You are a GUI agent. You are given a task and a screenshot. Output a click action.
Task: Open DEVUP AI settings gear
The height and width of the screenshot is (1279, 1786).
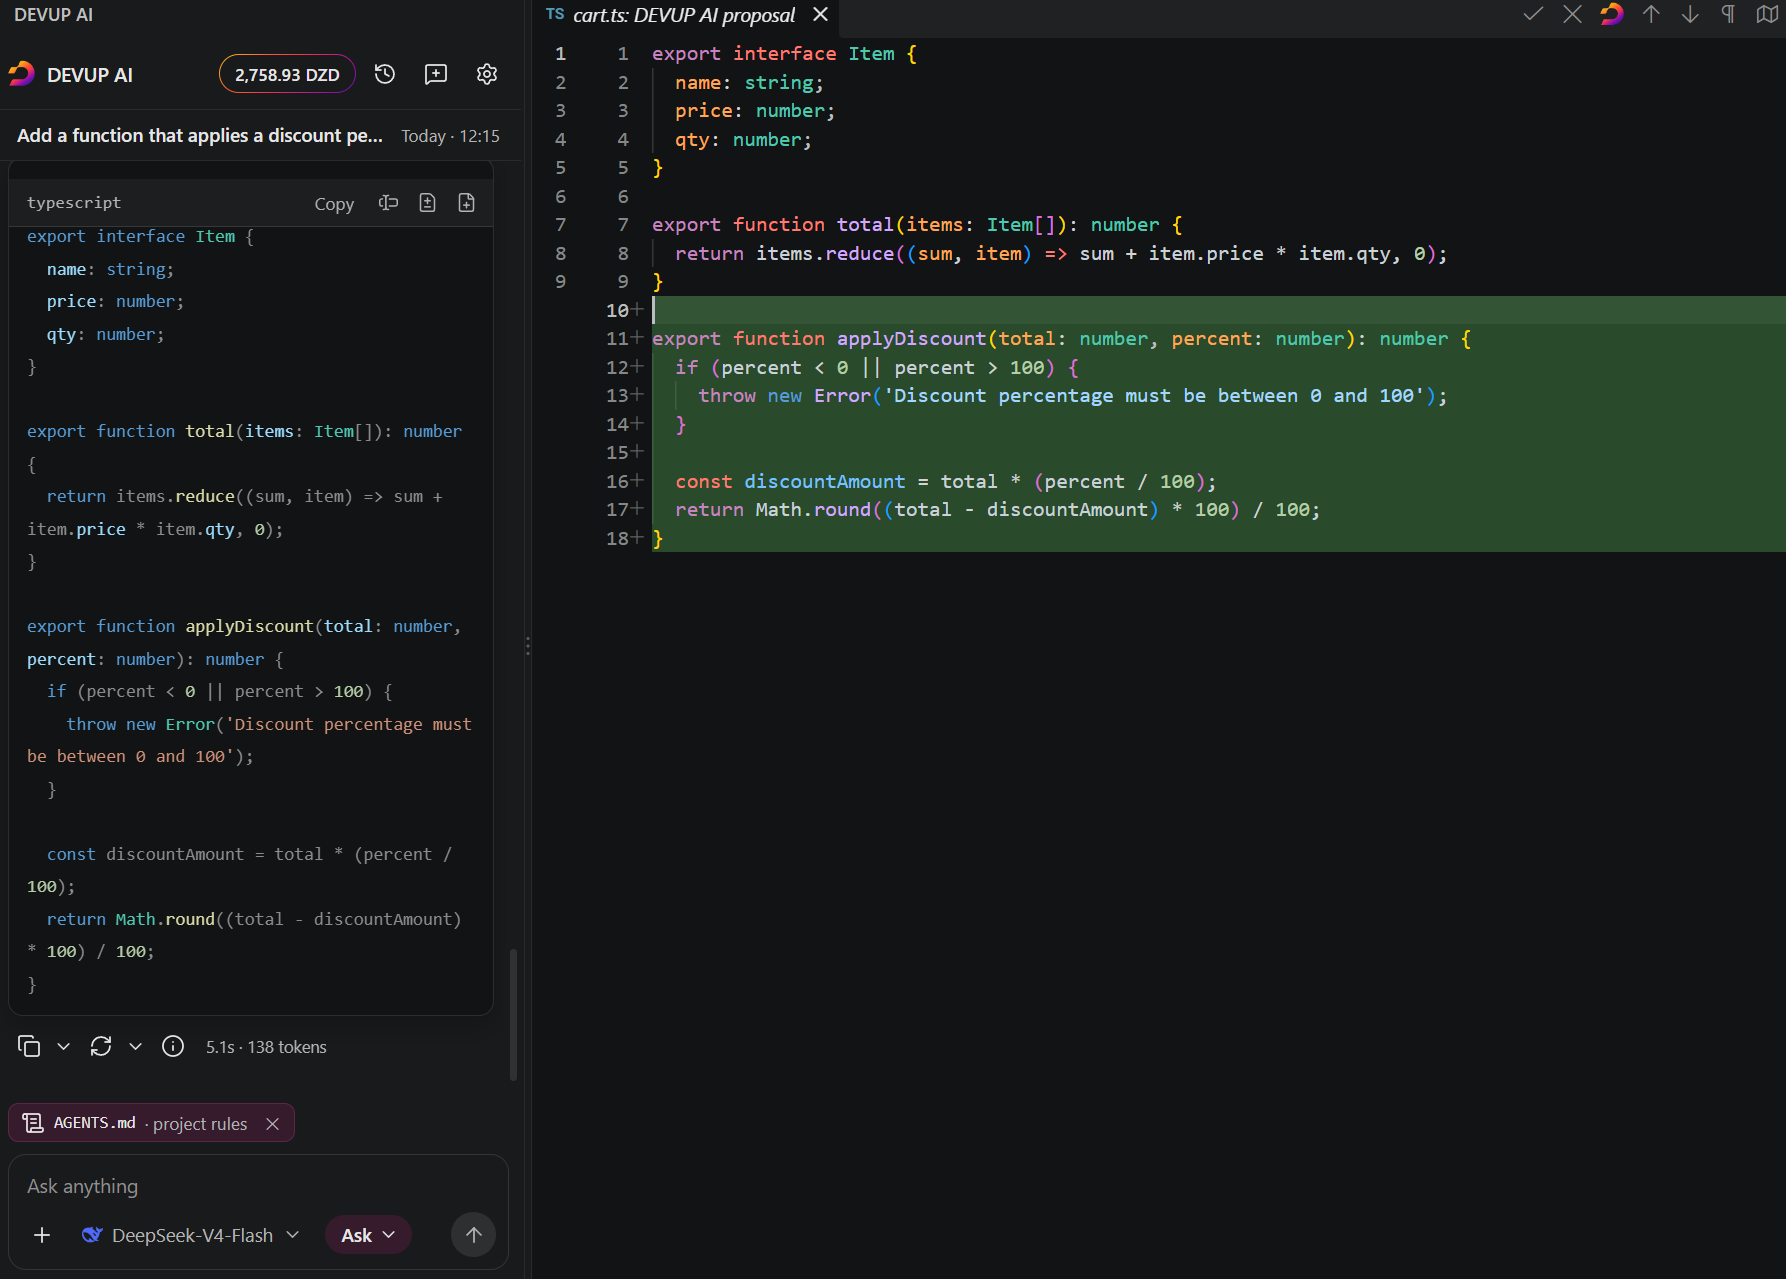[x=487, y=74]
